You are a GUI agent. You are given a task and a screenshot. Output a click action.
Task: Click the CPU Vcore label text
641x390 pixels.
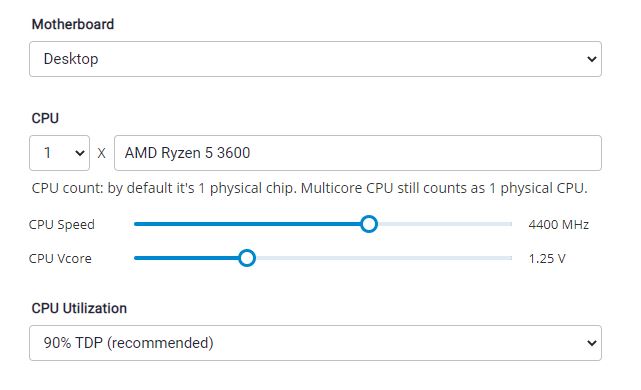[60, 258]
